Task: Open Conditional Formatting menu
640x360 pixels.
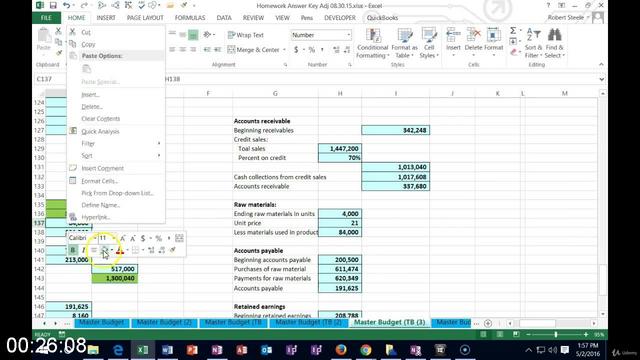Action: [x=372, y=44]
